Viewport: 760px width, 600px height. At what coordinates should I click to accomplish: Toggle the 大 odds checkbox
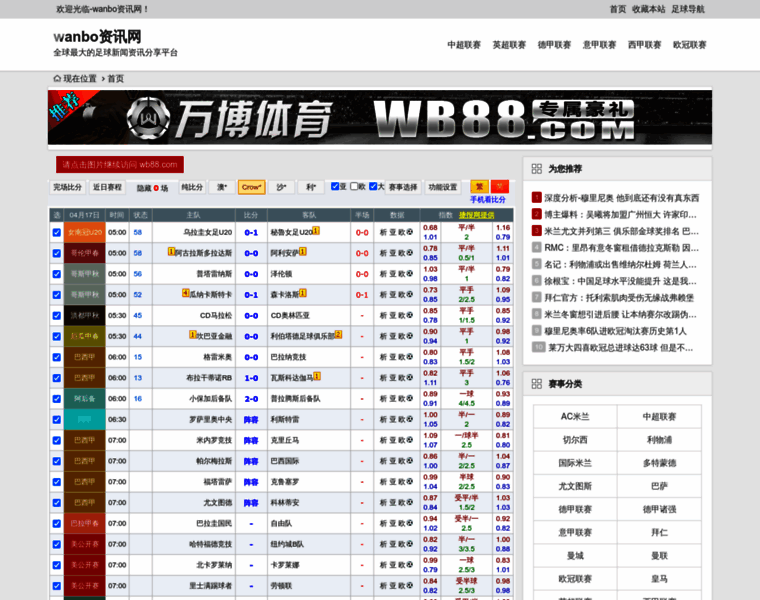click(x=373, y=186)
